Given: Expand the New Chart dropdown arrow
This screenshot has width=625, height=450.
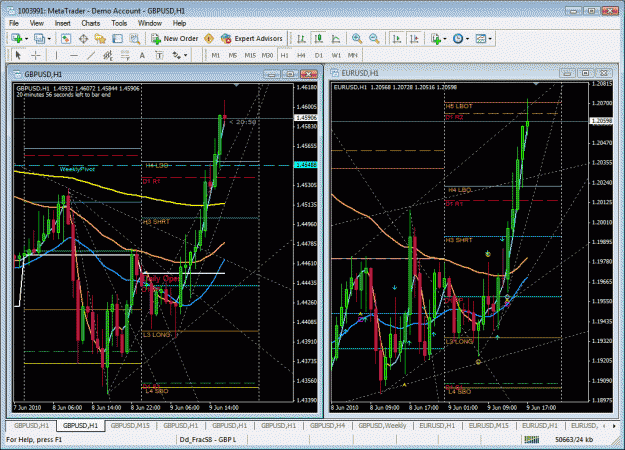Looking at the screenshot, I should [x=26, y=39].
